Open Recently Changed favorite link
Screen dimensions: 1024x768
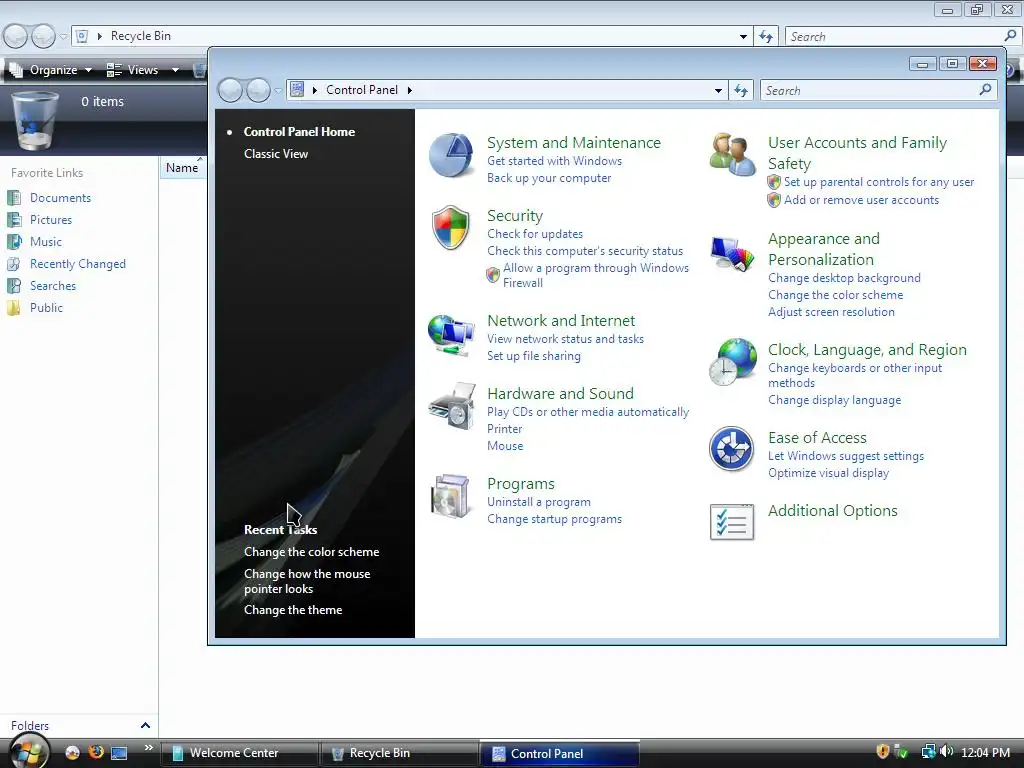point(78,264)
